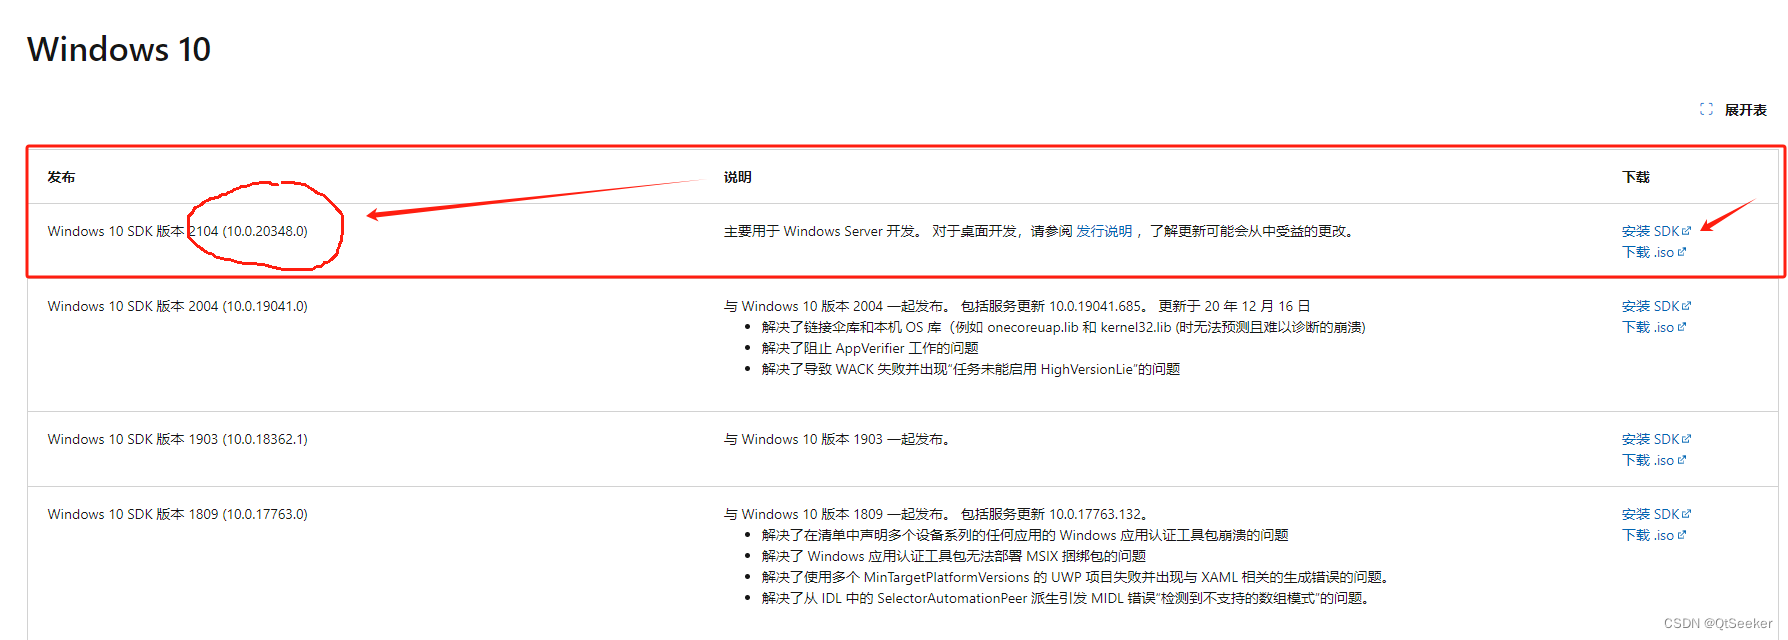Select text Windows 10 SDK 版本 2004 (10.0.19041.0)
Viewport: 1788px width, 640px height.
(177, 306)
